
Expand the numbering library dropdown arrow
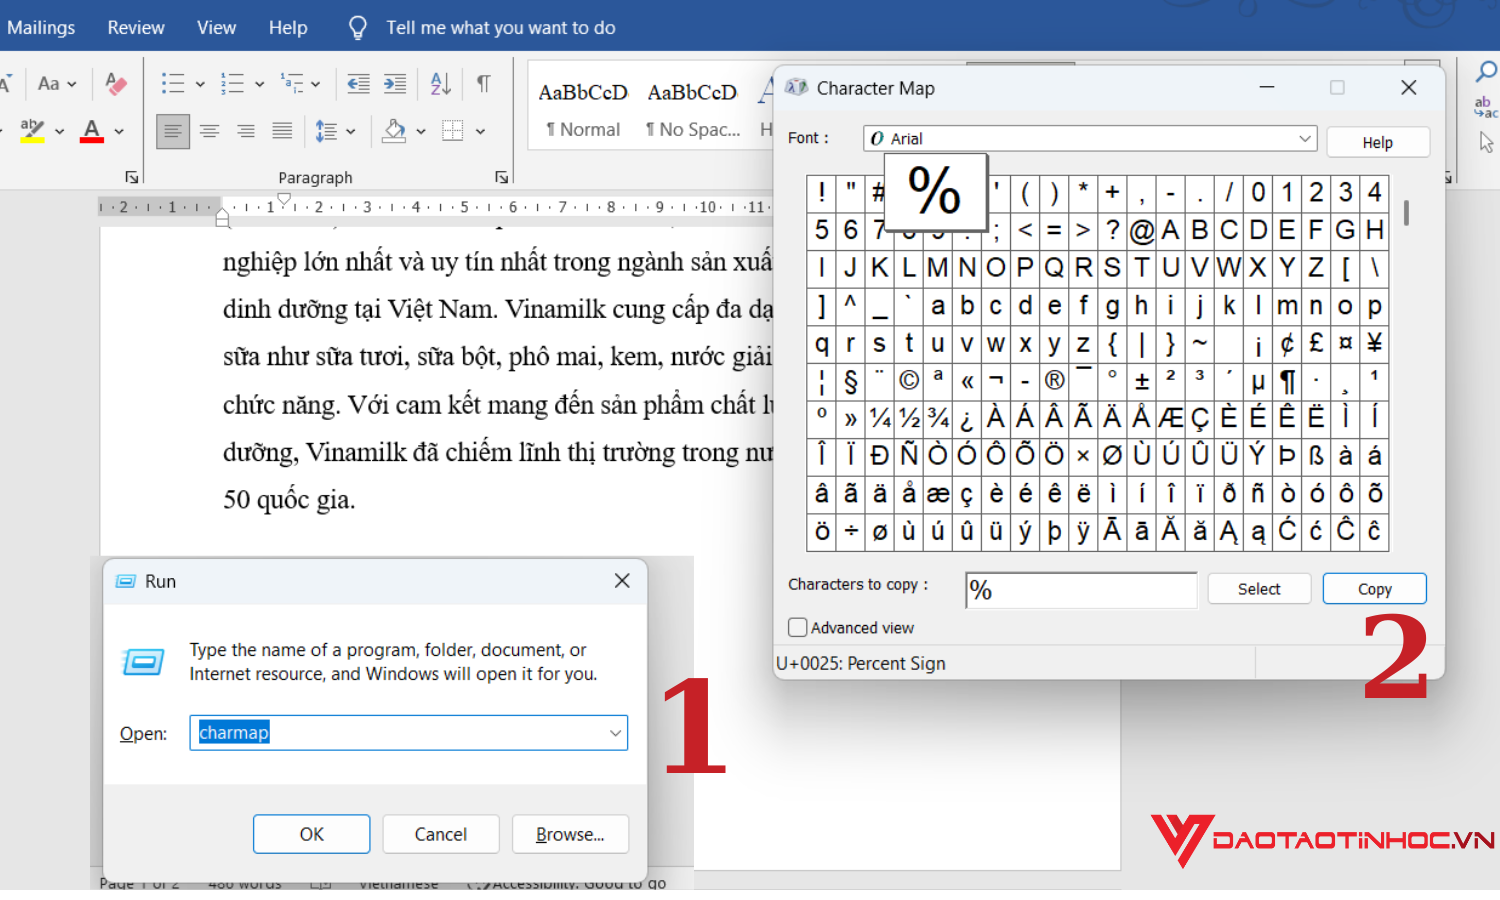[259, 85]
